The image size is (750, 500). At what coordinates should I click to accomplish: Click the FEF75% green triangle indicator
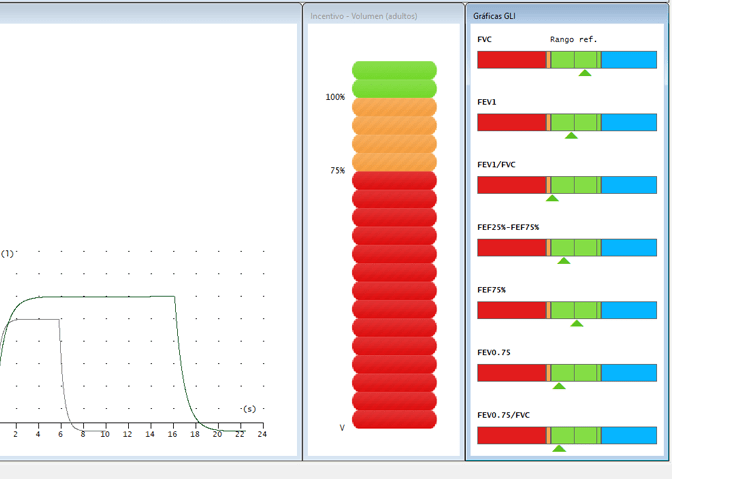click(577, 323)
